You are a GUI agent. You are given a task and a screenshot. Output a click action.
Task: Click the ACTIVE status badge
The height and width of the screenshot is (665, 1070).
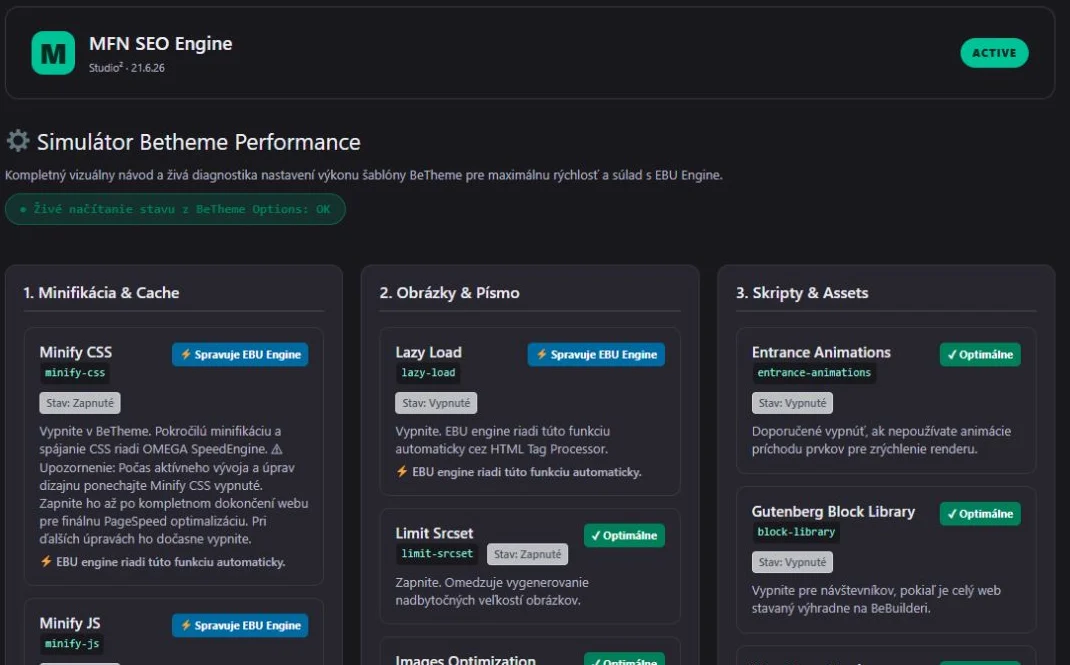point(994,53)
